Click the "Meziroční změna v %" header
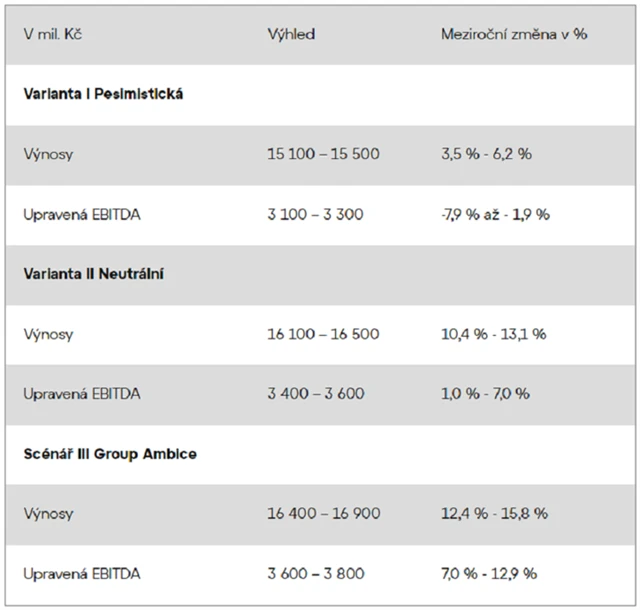The image size is (640, 610). point(514,34)
